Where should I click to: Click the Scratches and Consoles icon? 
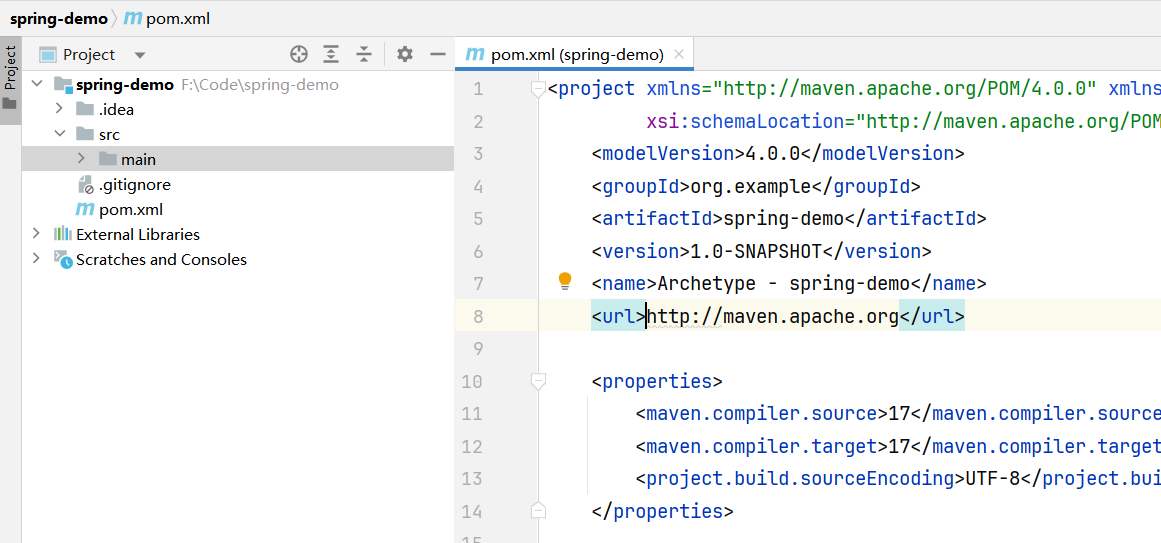click(x=63, y=259)
